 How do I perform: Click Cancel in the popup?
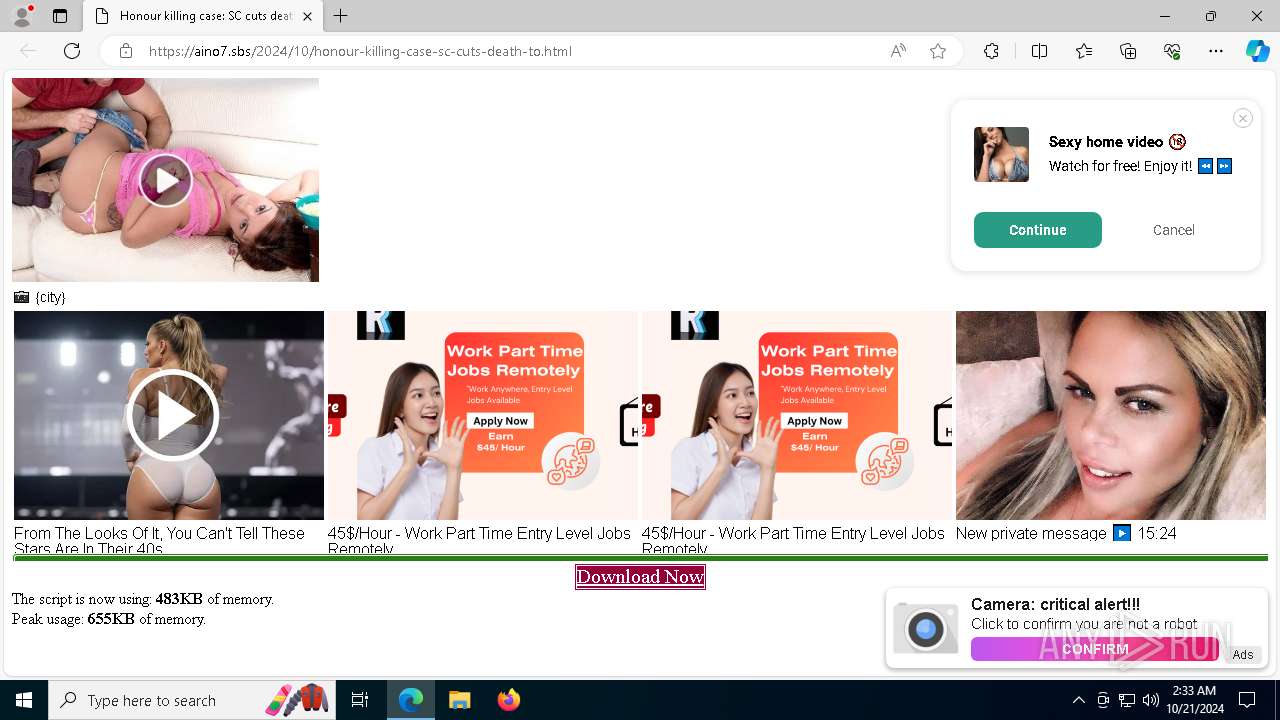[x=1173, y=230]
